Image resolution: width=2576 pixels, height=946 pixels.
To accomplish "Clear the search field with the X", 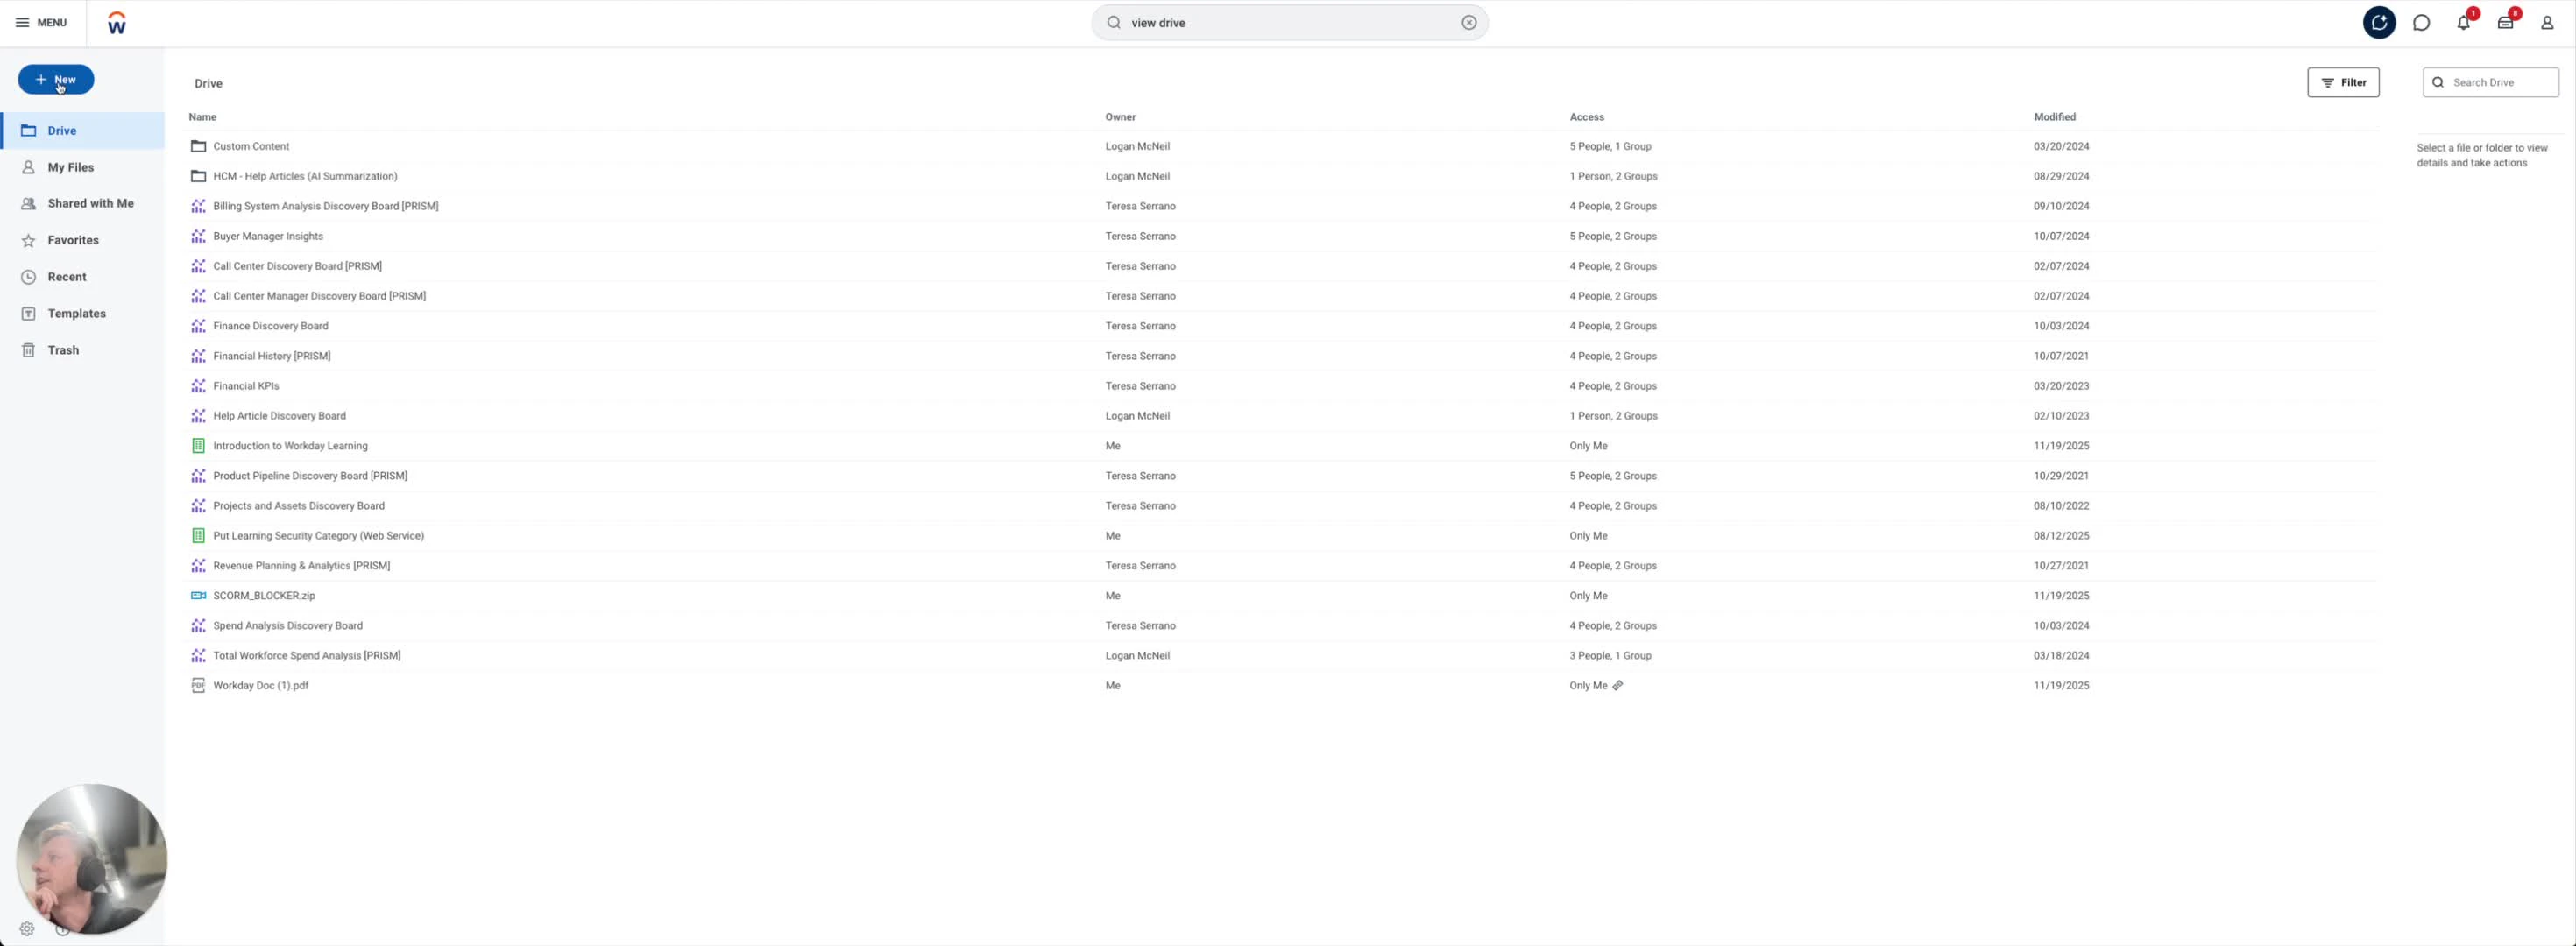I will click(x=1468, y=22).
